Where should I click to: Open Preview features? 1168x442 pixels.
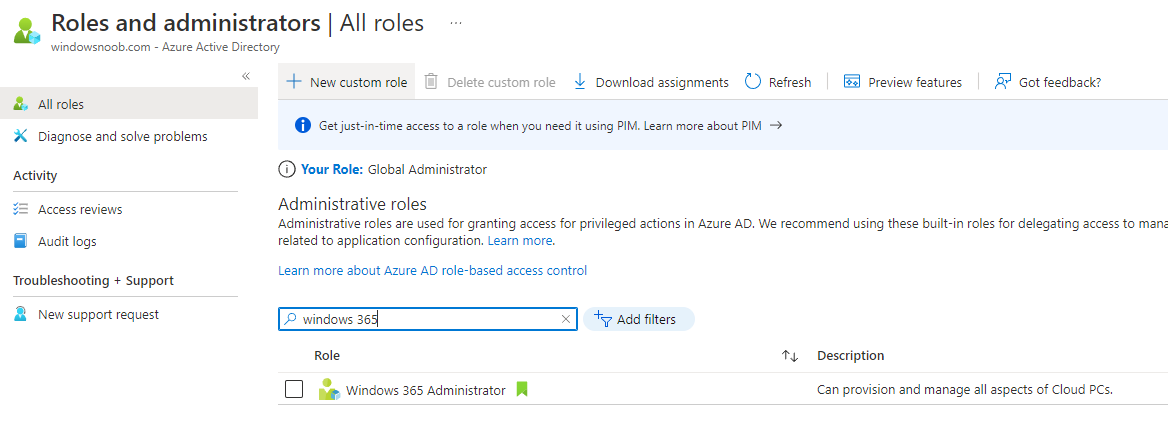903,82
